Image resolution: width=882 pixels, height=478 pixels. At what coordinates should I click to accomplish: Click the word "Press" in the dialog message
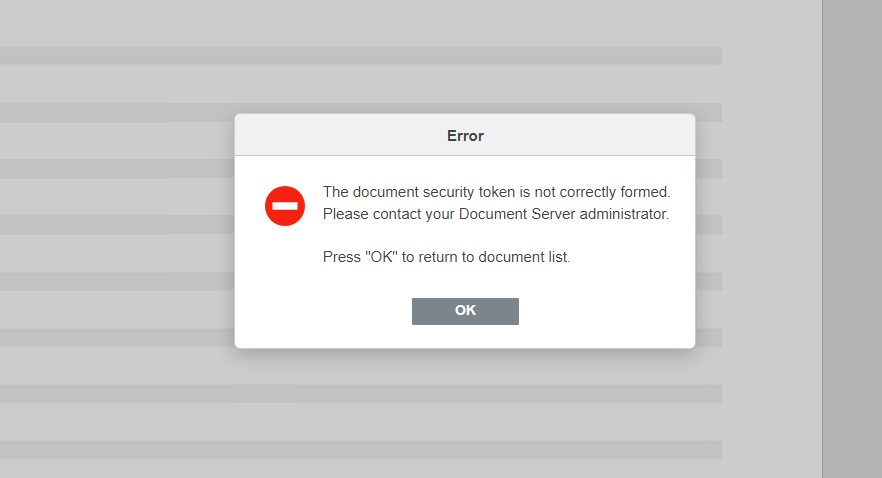pos(341,257)
